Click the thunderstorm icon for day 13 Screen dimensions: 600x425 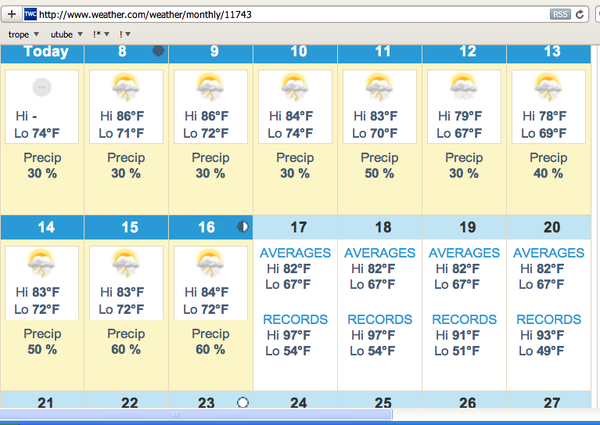coord(548,87)
